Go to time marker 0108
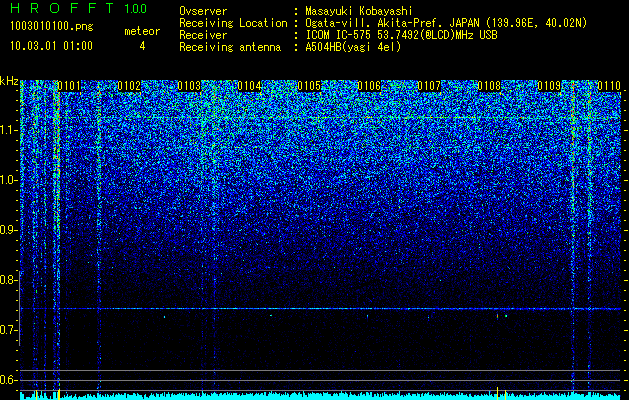629x400 pixels. (x=489, y=86)
